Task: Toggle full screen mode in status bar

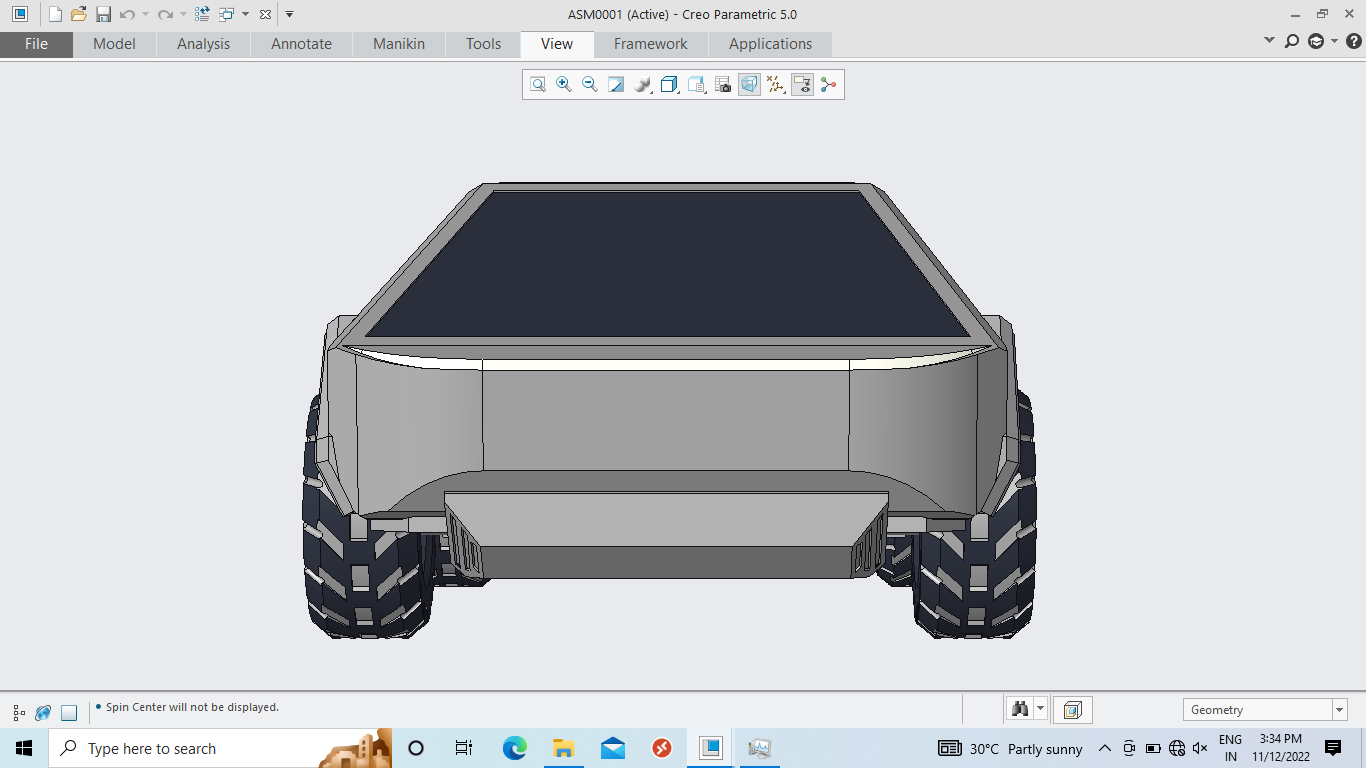Action: pyautogui.click(x=69, y=713)
